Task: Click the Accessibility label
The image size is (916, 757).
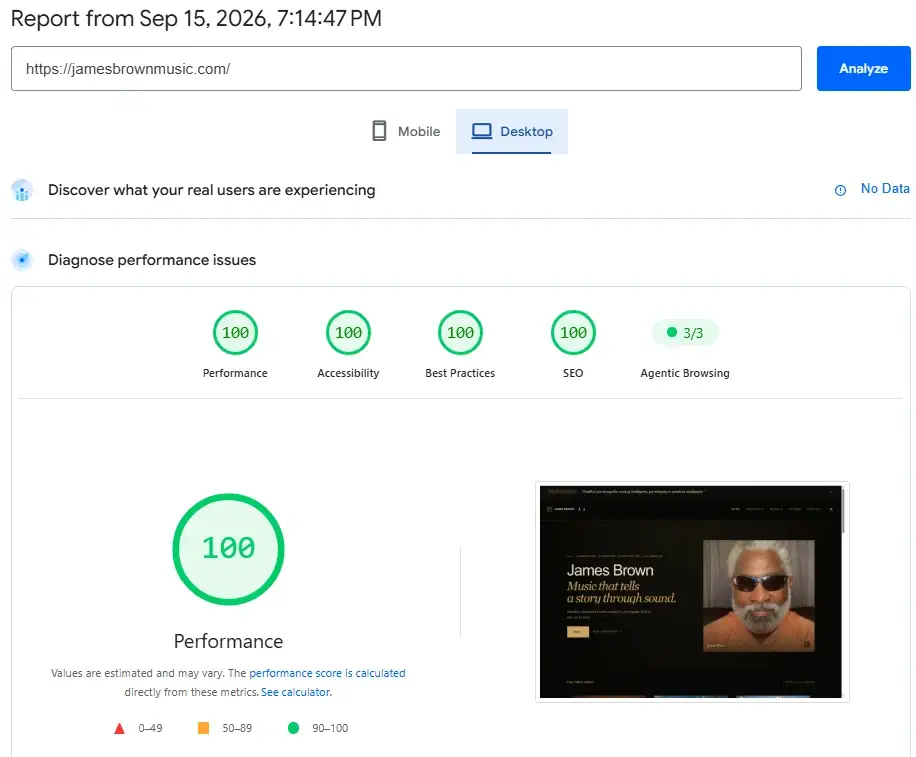Action: point(348,373)
